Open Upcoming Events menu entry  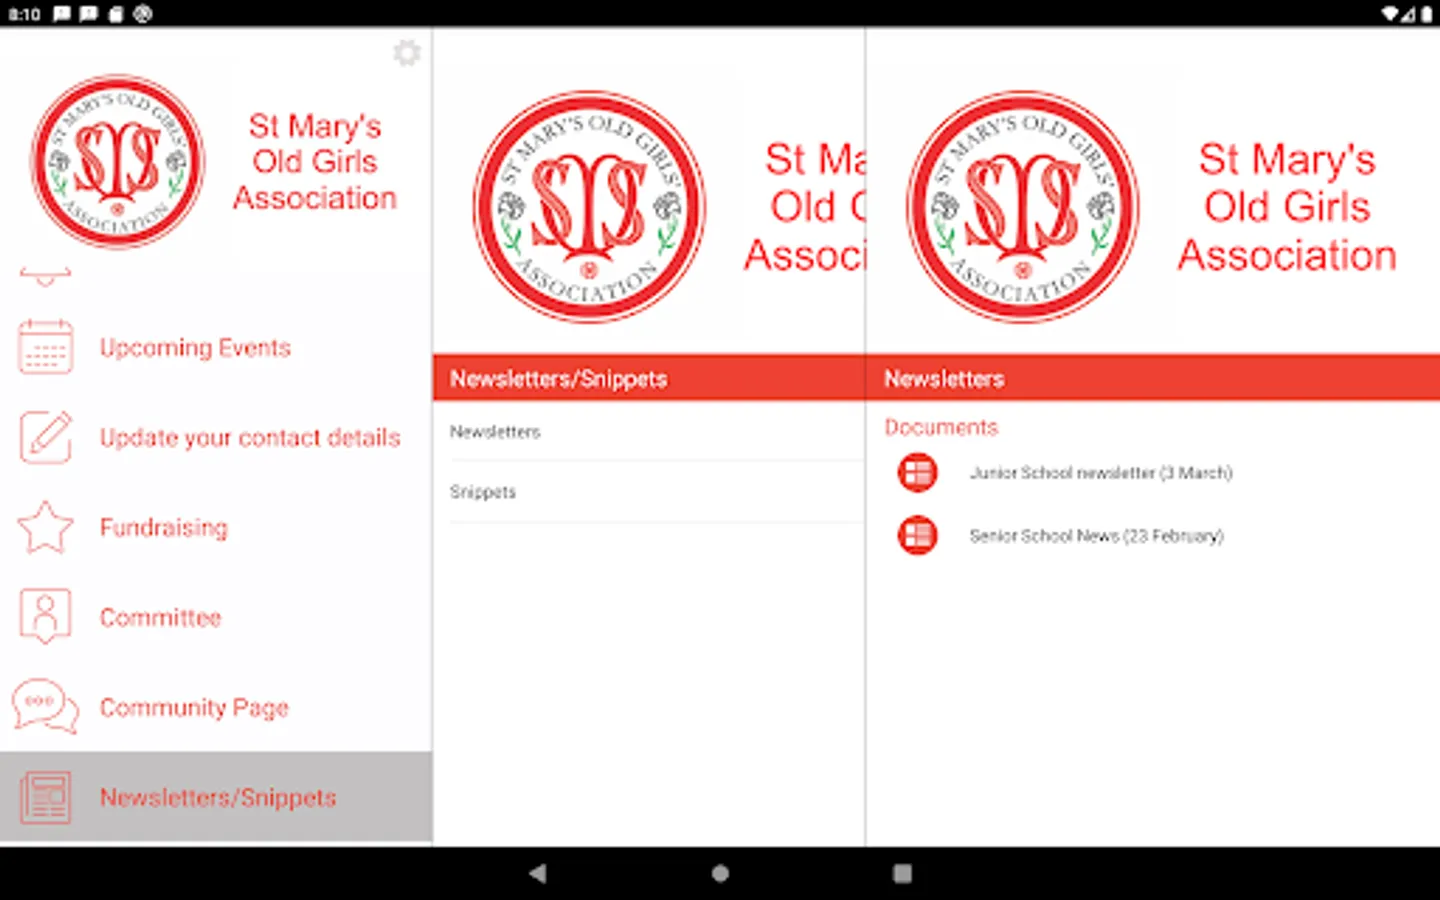coord(216,347)
